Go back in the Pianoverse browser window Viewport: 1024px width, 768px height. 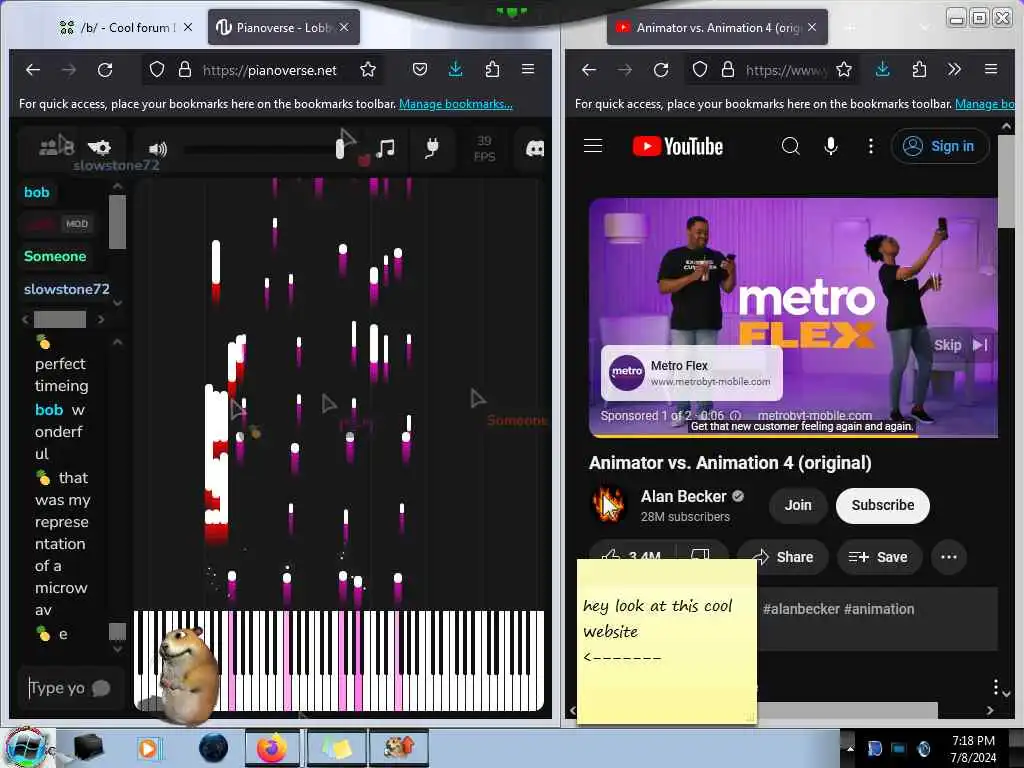point(33,69)
